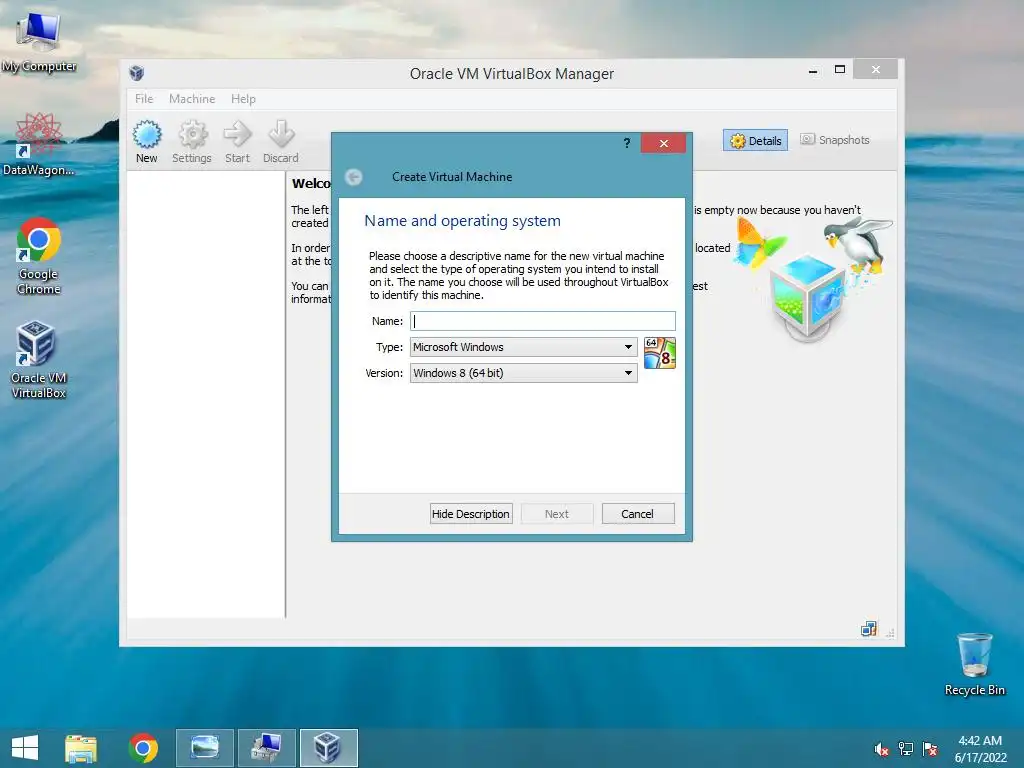Click the landscape picture taskbar icon

[205, 748]
